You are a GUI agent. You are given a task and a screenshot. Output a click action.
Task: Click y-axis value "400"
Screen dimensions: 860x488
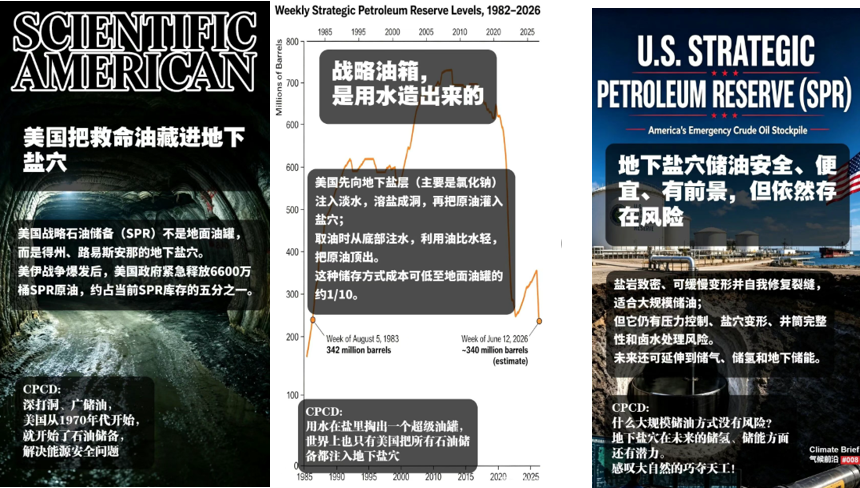[292, 252]
